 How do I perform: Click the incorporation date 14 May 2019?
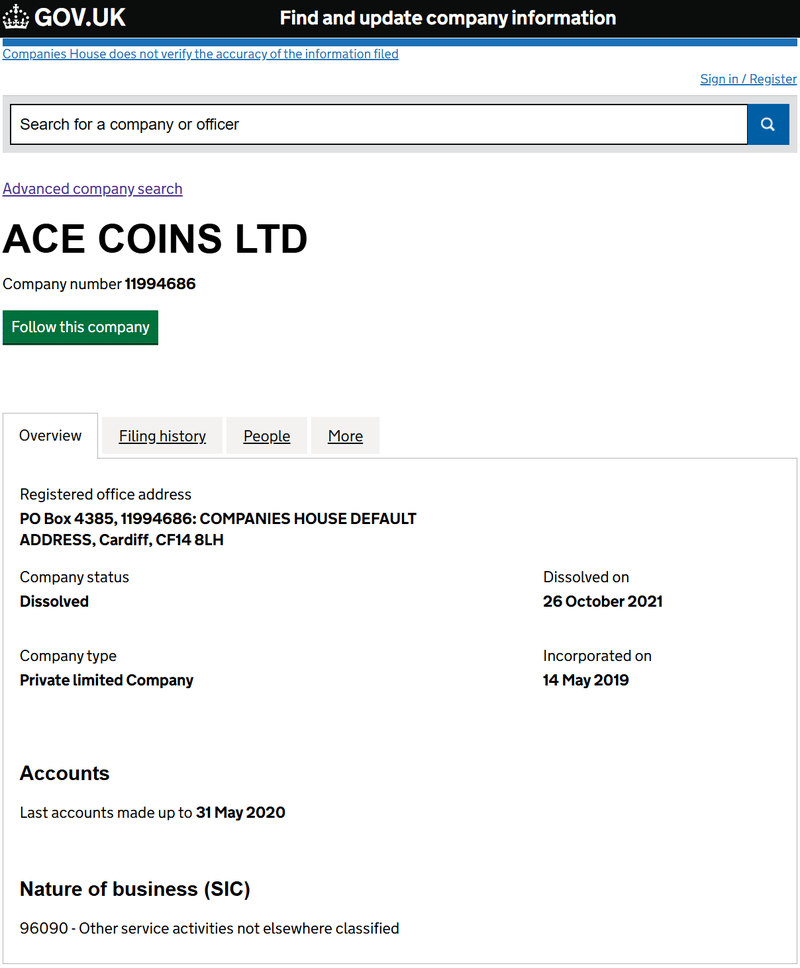click(x=586, y=680)
